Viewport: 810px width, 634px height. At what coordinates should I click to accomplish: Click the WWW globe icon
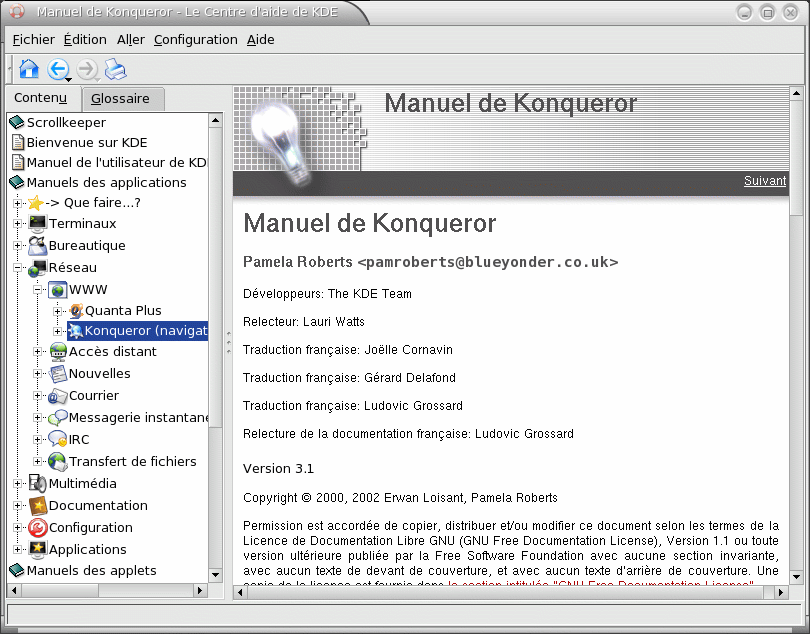click(x=58, y=289)
